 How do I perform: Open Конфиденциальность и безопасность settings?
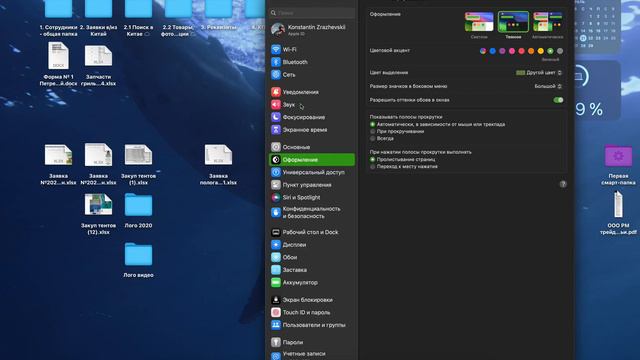pyautogui.click(x=312, y=212)
